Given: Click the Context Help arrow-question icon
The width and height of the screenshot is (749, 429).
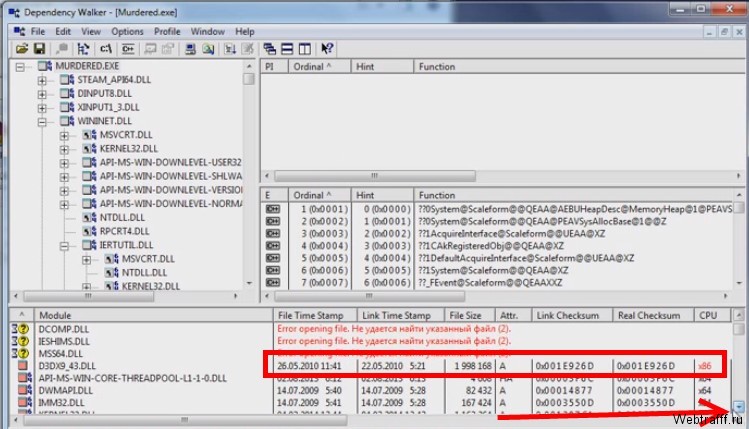Looking at the screenshot, I should coord(327,49).
